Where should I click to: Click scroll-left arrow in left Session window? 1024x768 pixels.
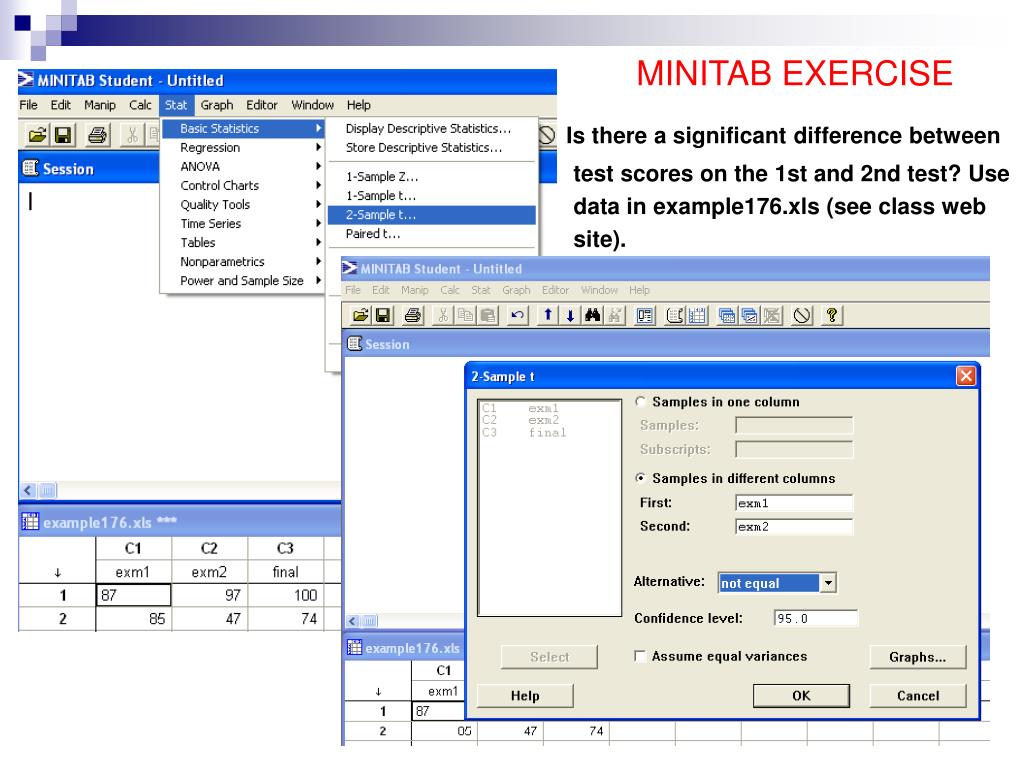pyautogui.click(x=28, y=490)
